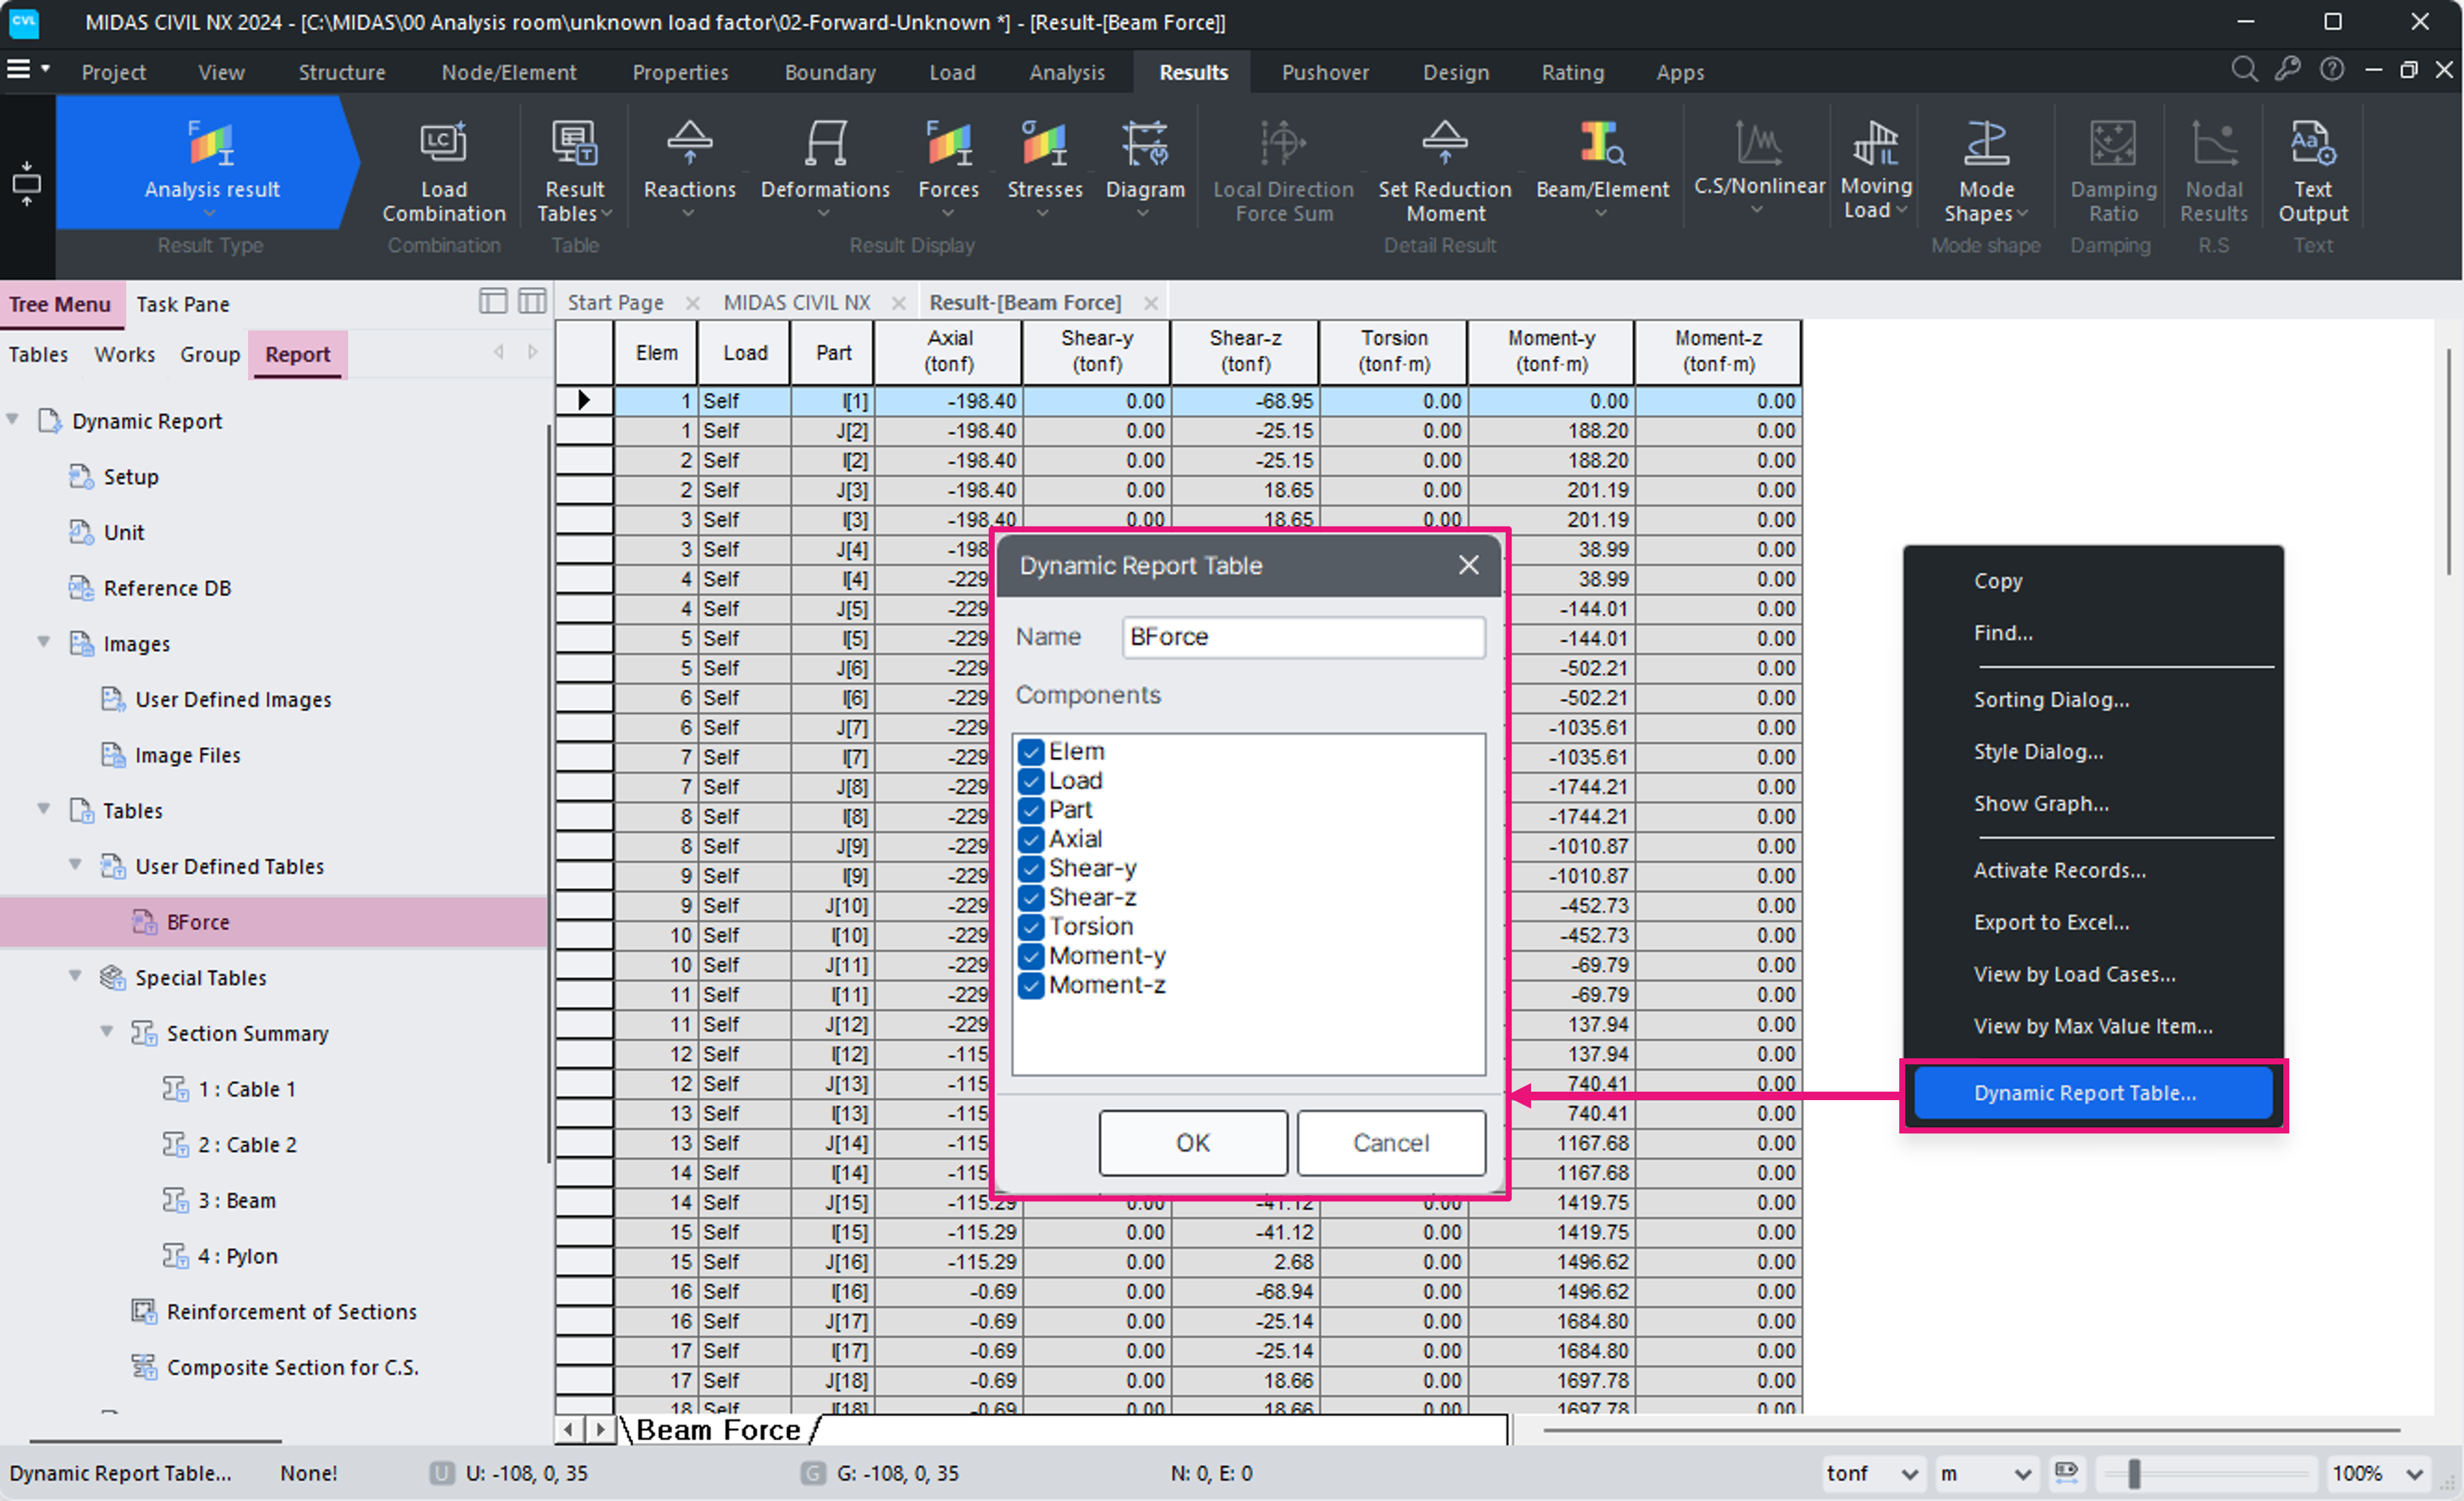Click the Name input field
The width and height of the screenshot is (2464, 1501).
1303,637
